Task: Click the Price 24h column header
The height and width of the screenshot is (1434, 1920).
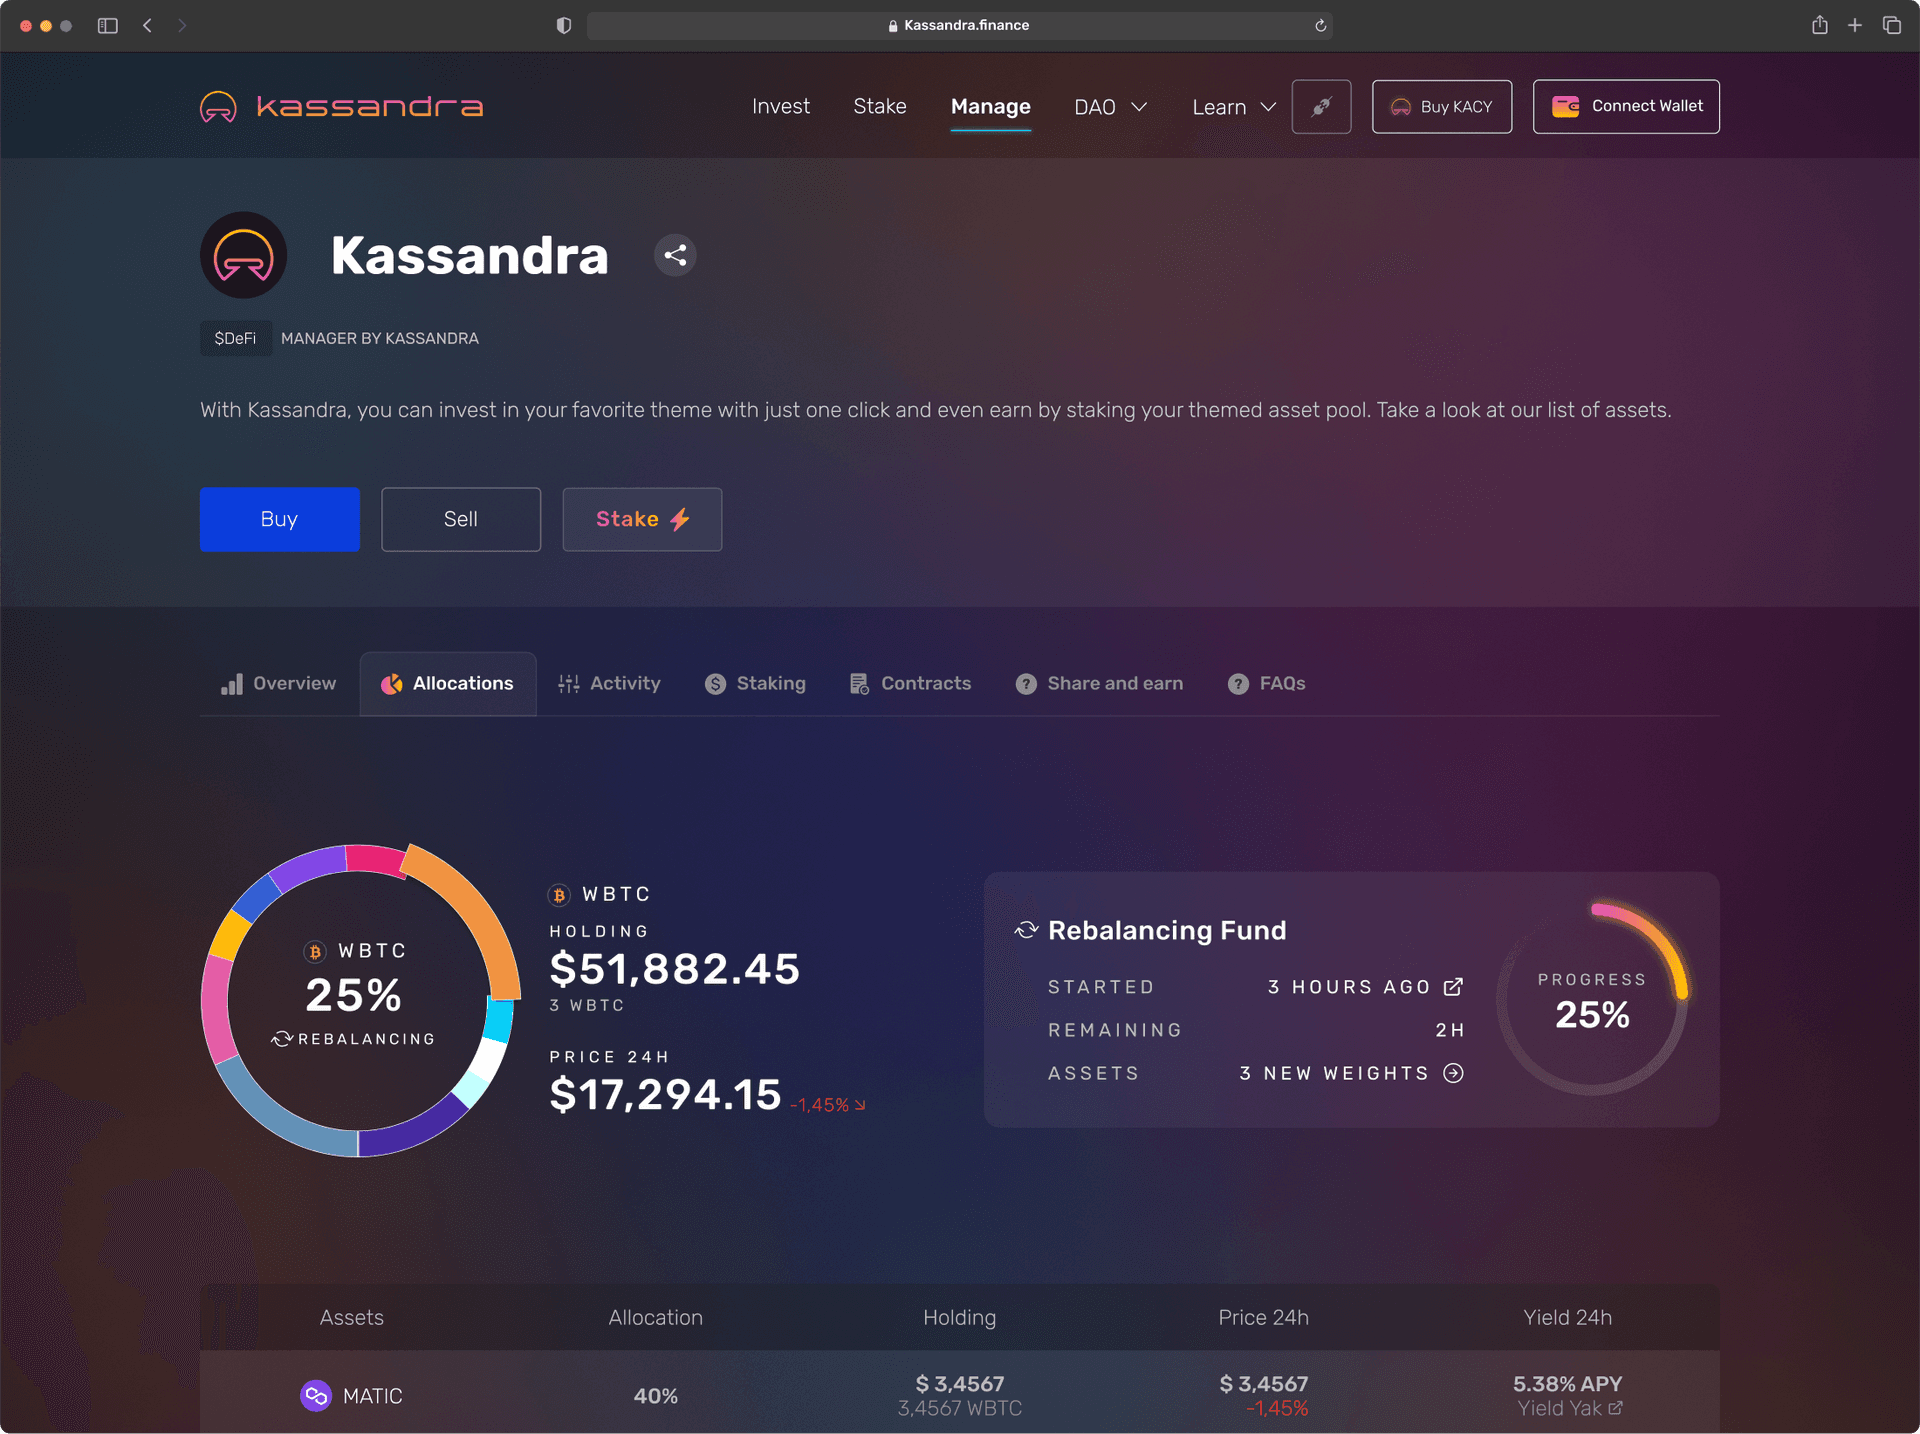Action: [1264, 1317]
